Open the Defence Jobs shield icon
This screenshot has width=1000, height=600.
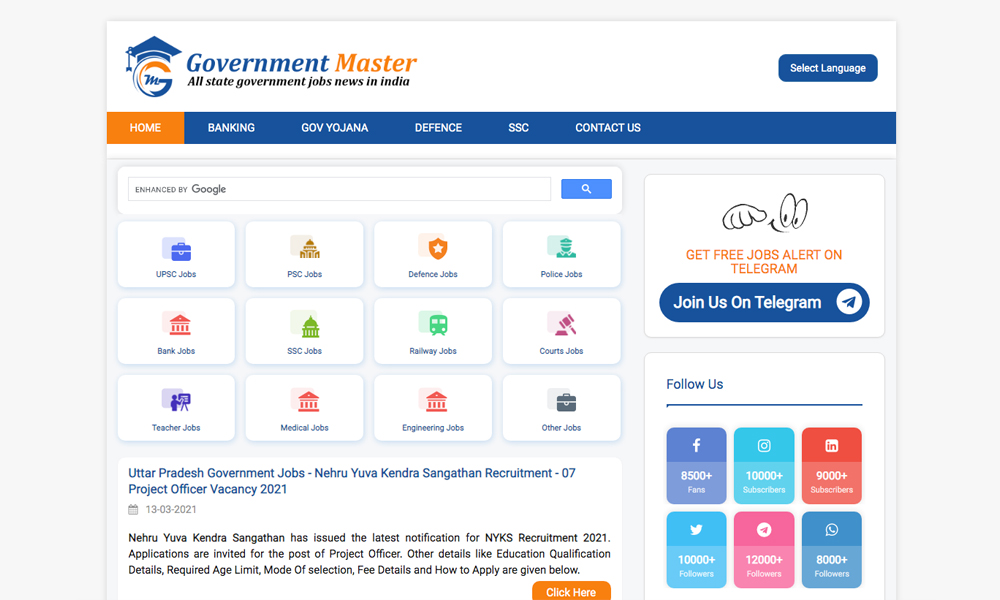[x=433, y=248]
